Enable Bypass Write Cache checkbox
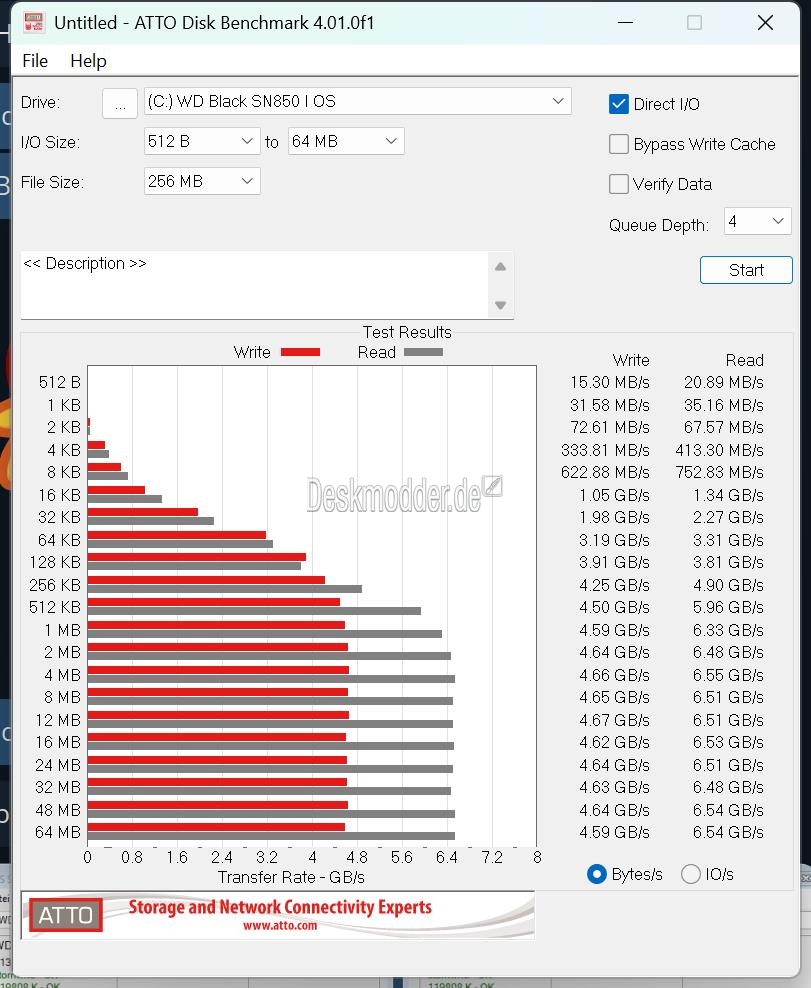Viewport: 811px width, 988px height. pos(619,144)
